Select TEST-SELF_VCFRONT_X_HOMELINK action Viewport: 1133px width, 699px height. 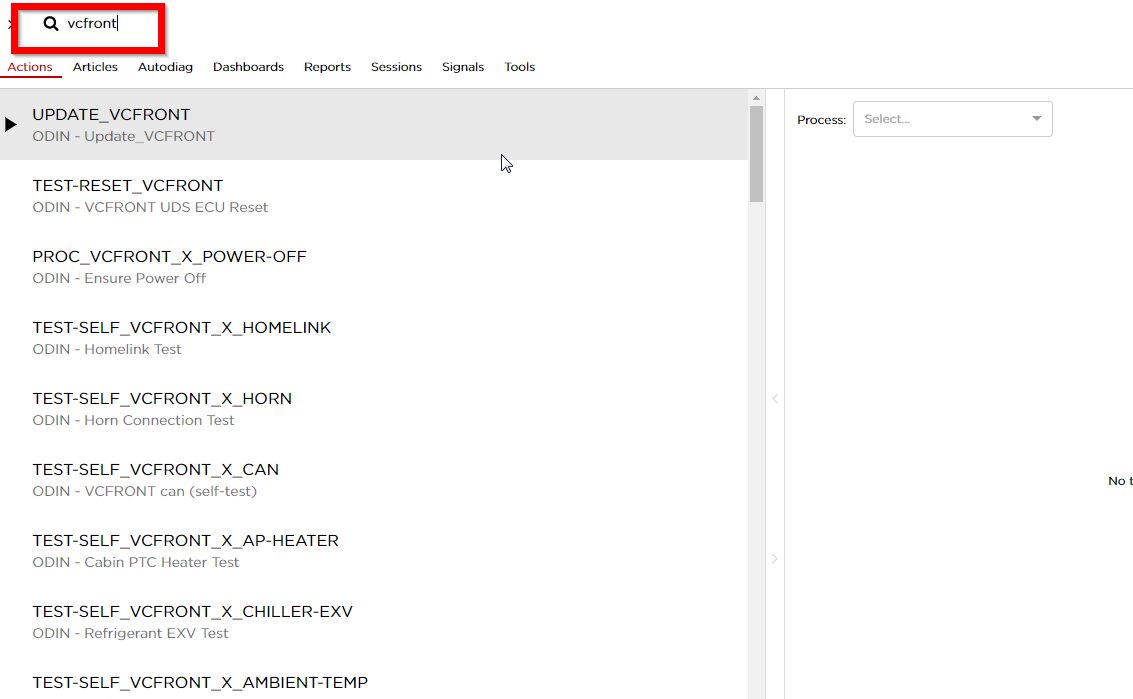click(374, 338)
